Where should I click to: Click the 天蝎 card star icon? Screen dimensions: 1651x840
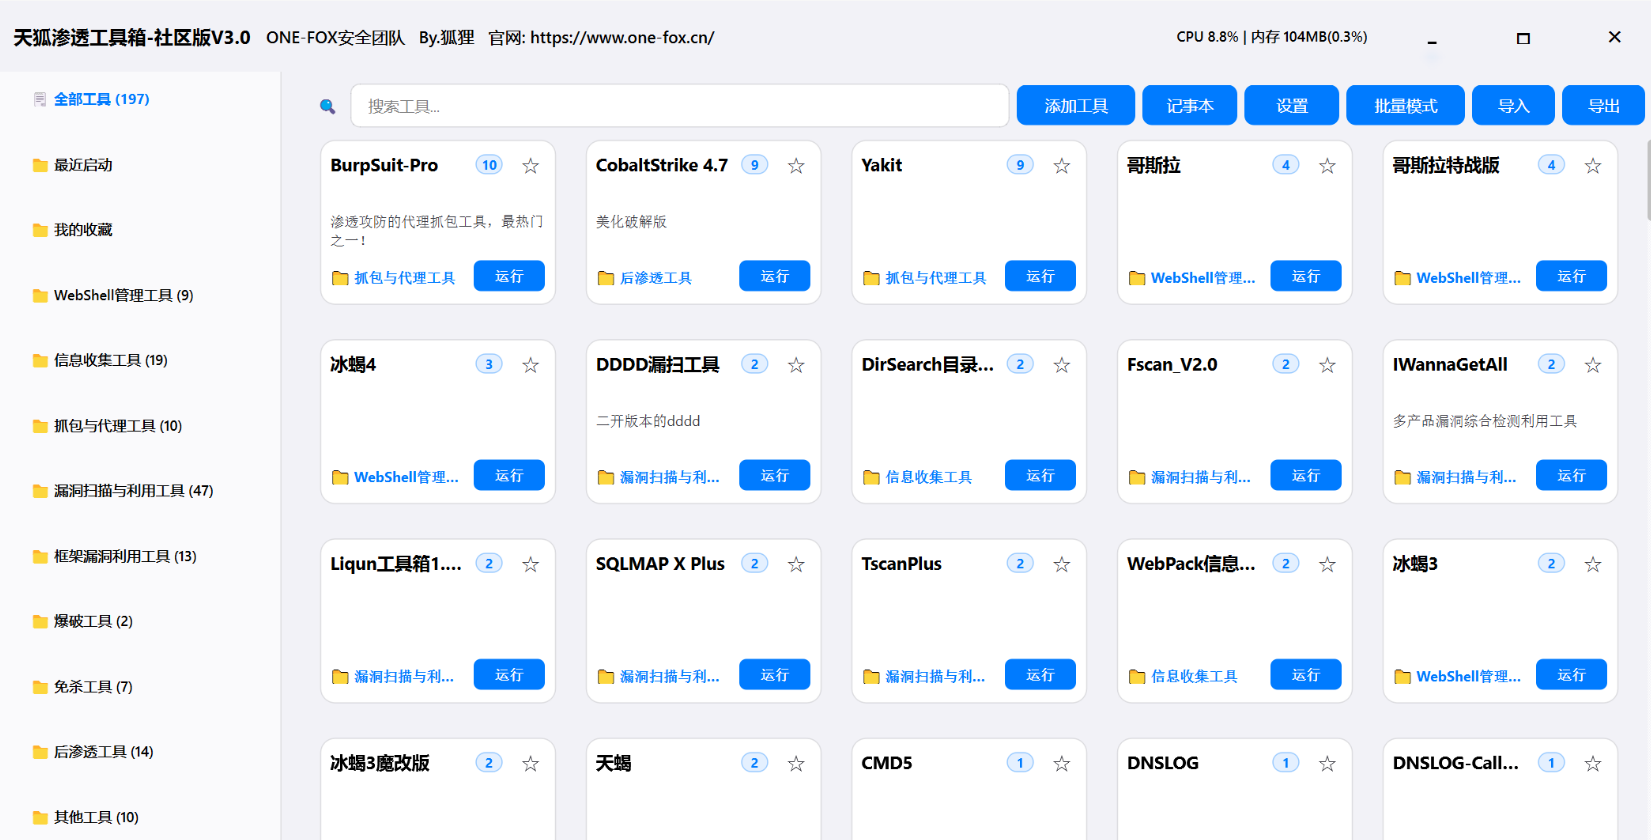(796, 764)
